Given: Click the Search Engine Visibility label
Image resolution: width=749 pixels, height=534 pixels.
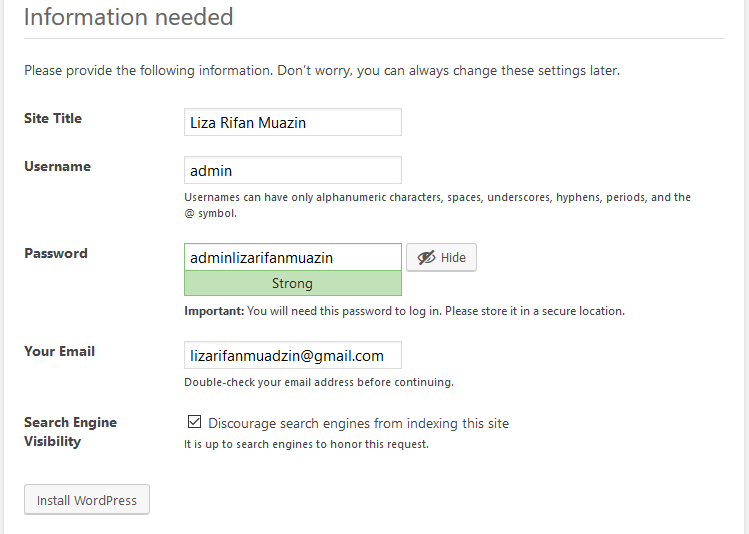Looking at the screenshot, I should pyautogui.click(x=70, y=431).
